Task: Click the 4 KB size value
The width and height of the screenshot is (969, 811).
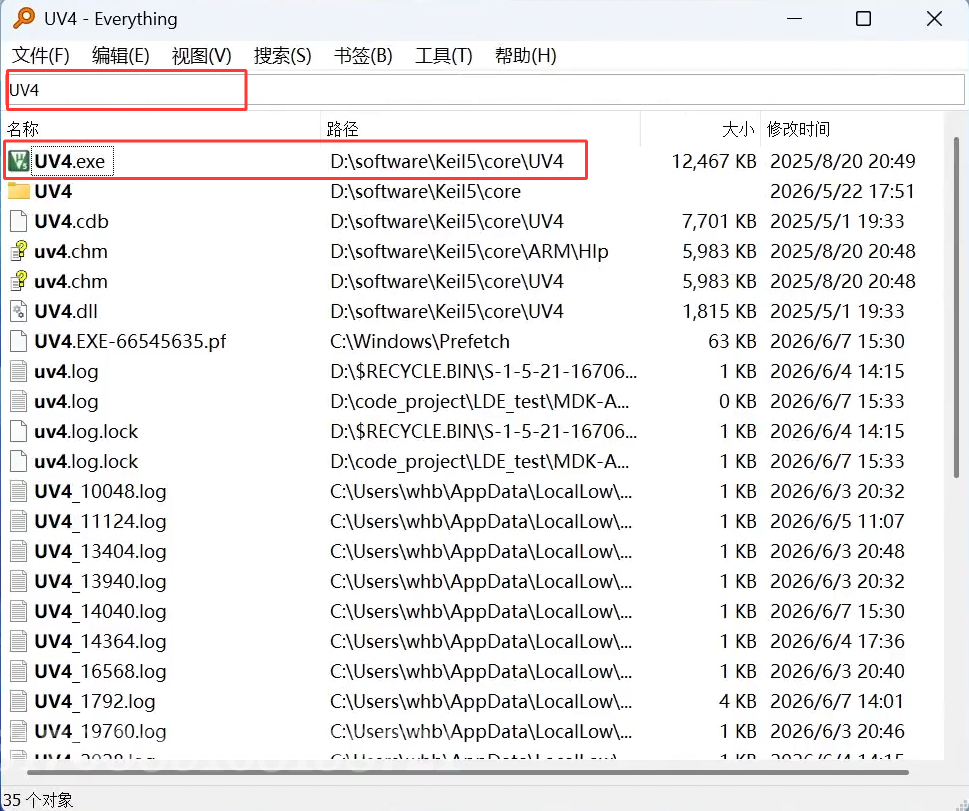Action: click(738, 701)
